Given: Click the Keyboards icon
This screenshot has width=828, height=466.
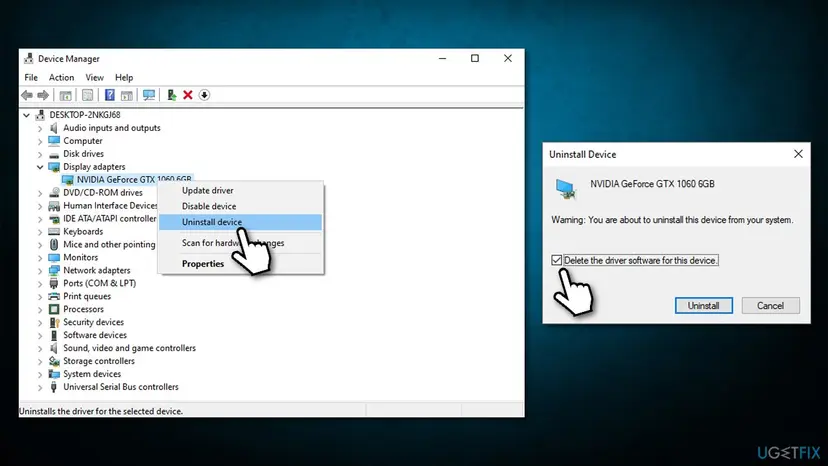Looking at the screenshot, I should tap(54, 231).
